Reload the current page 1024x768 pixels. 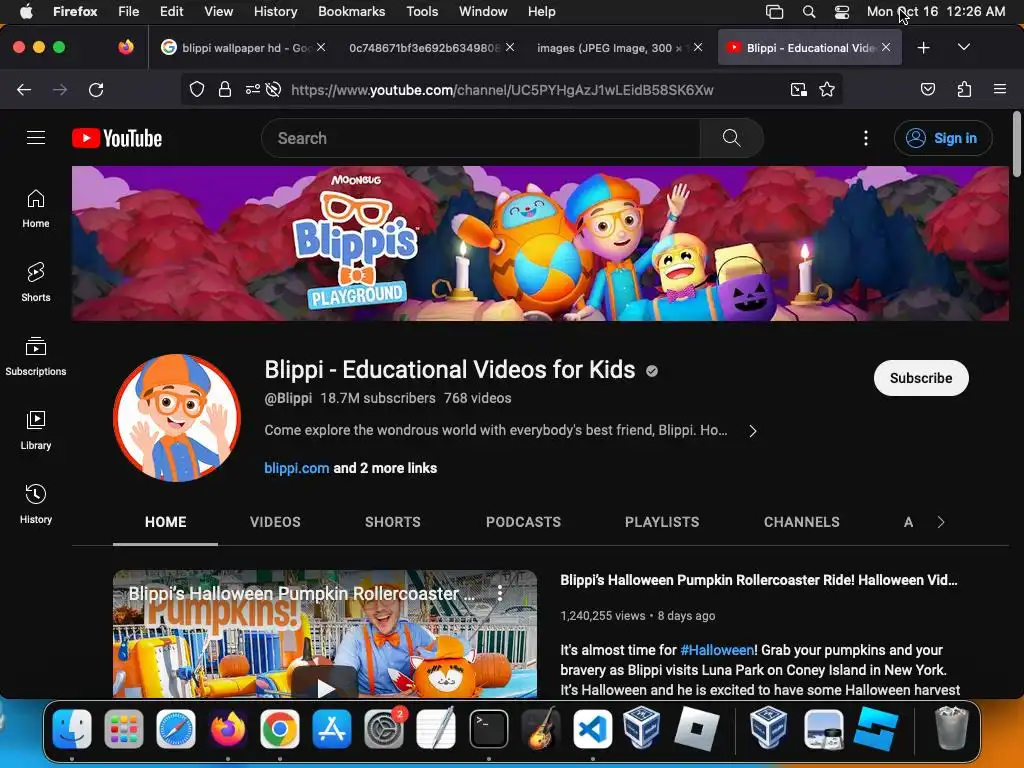tap(96, 89)
